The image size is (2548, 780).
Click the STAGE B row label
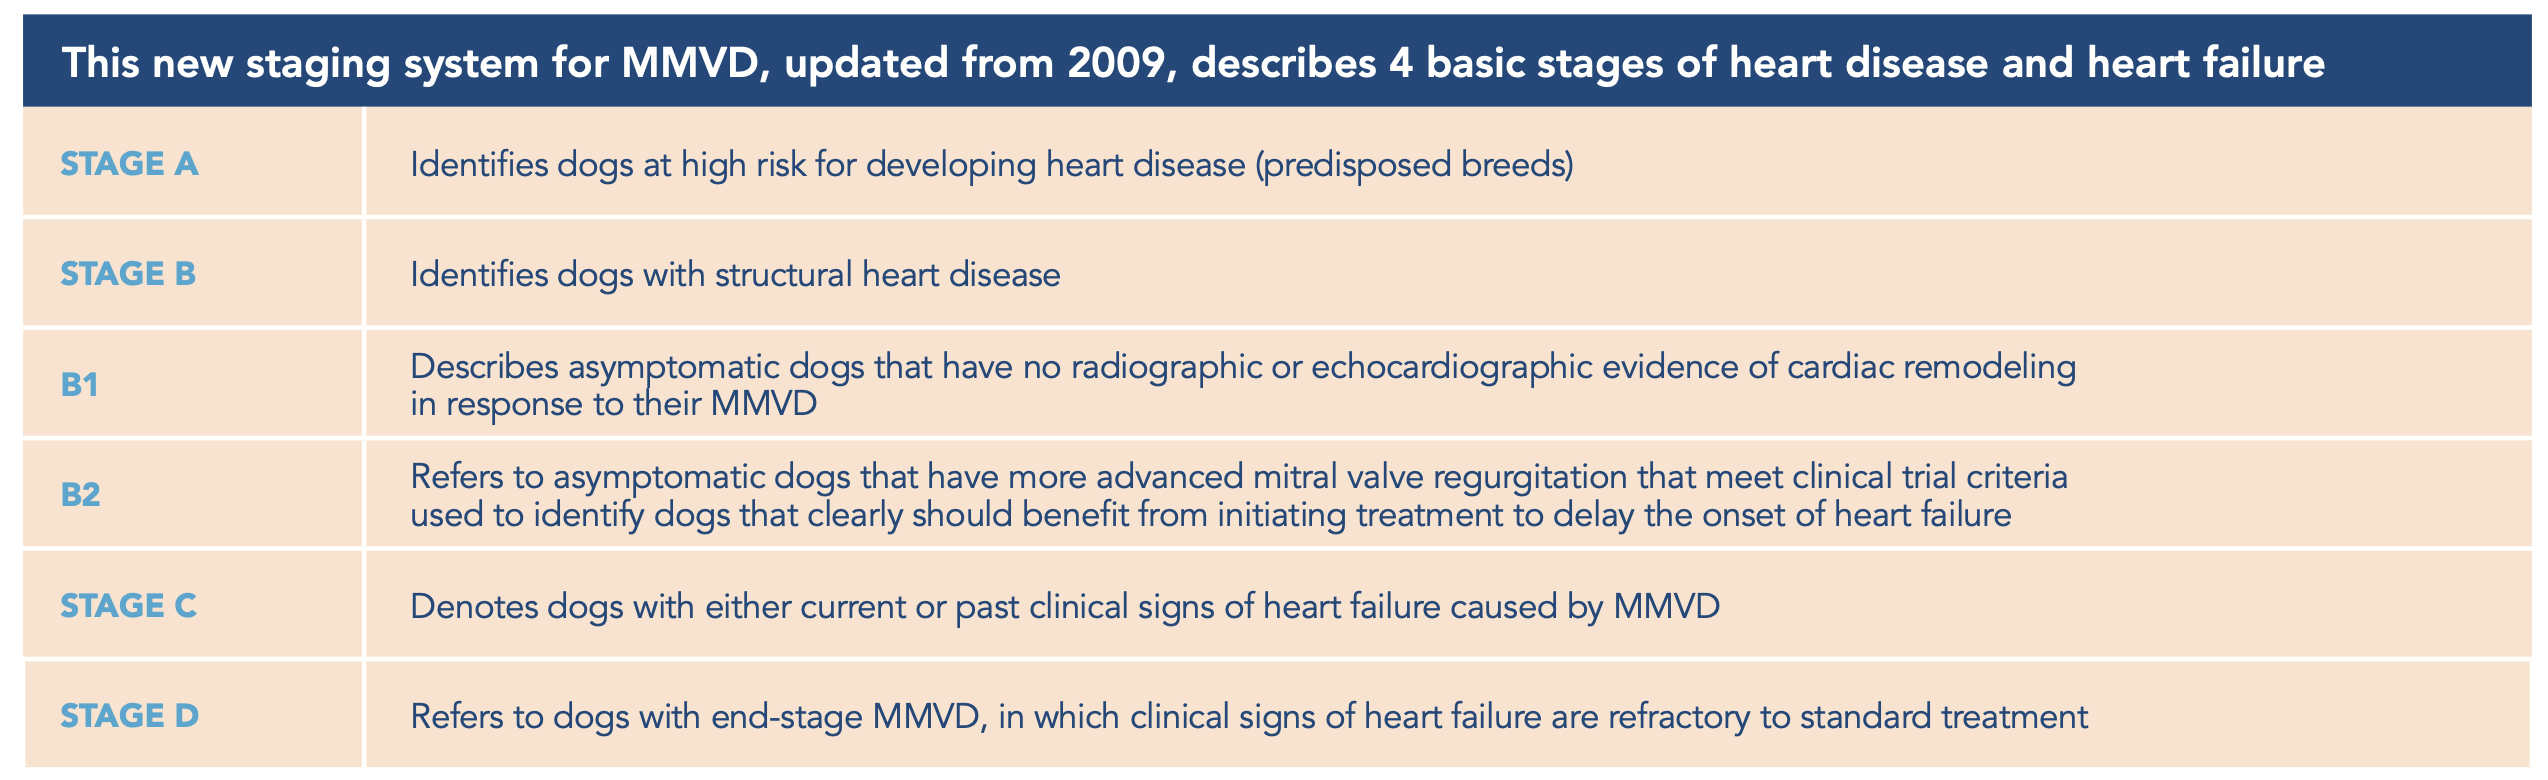point(128,274)
